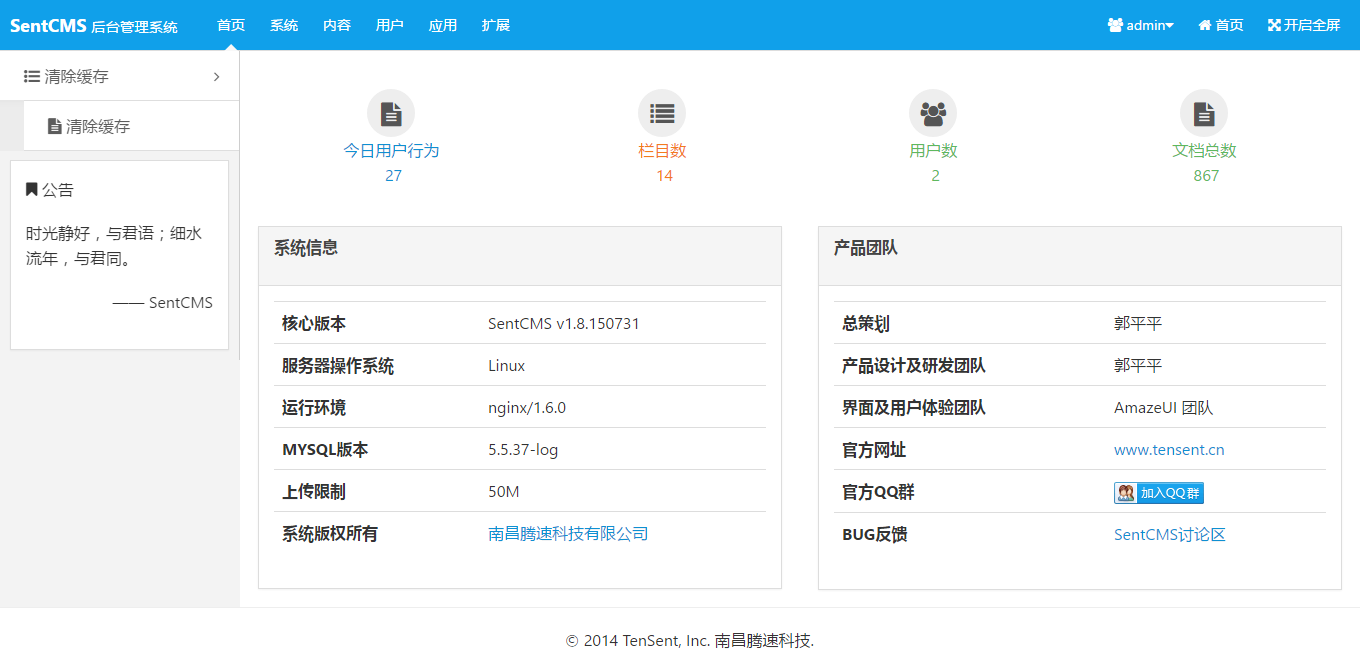The height and width of the screenshot is (671, 1360).
Task: Click the home icon link in top-right
Action: click(1220, 25)
